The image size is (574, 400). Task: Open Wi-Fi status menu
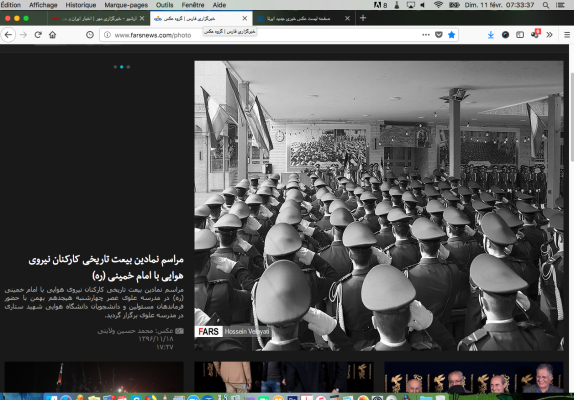tap(438, 5)
